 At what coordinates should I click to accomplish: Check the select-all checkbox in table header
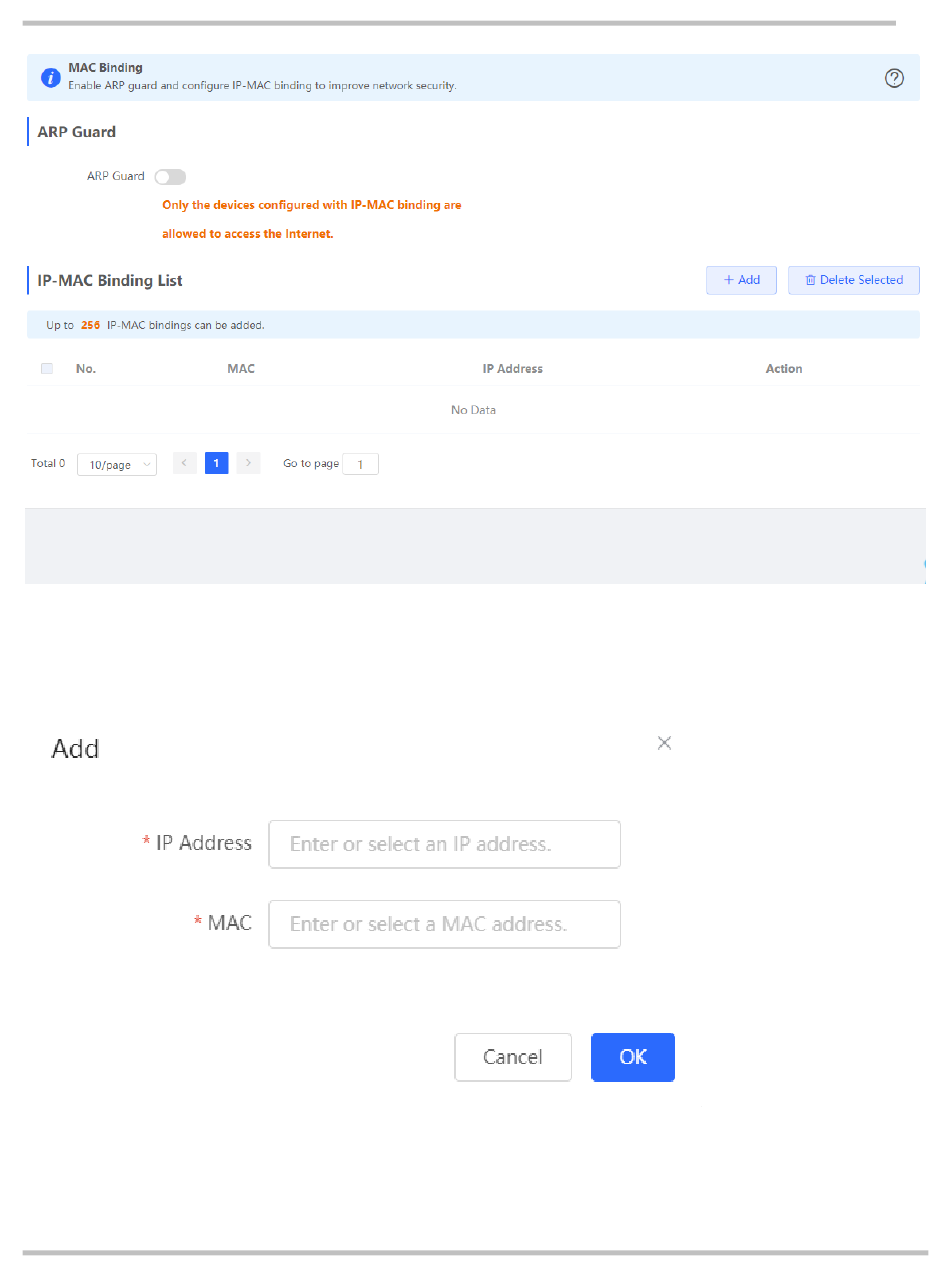coord(47,369)
